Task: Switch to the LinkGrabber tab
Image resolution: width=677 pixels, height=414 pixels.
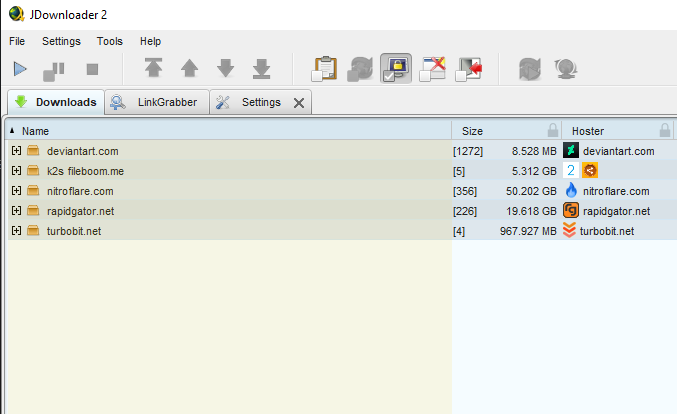Action: pyautogui.click(x=157, y=102)
